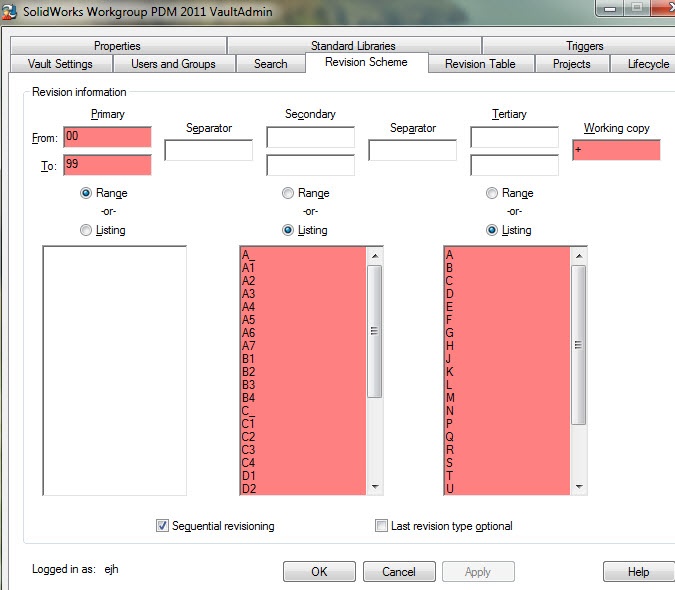Click the Primary To field containing 99
Viewport: 675px width, 590px height.
pos(108,165)
